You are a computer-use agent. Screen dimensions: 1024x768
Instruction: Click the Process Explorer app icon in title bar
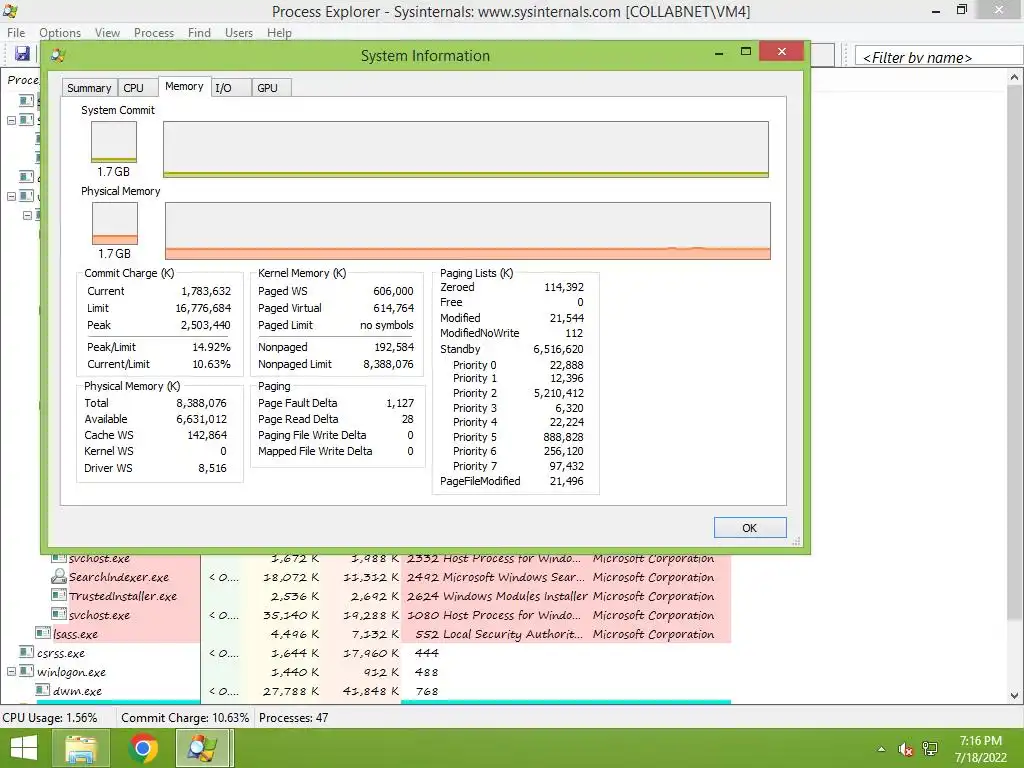[10, 11]
